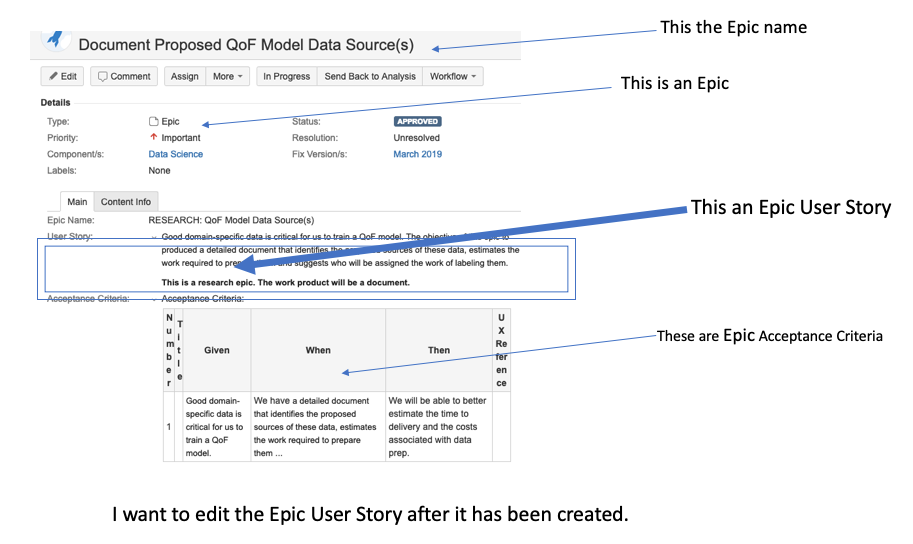The image size is (913, 544).
Task: Click the In Progress transition button
Action: (286, 76)
